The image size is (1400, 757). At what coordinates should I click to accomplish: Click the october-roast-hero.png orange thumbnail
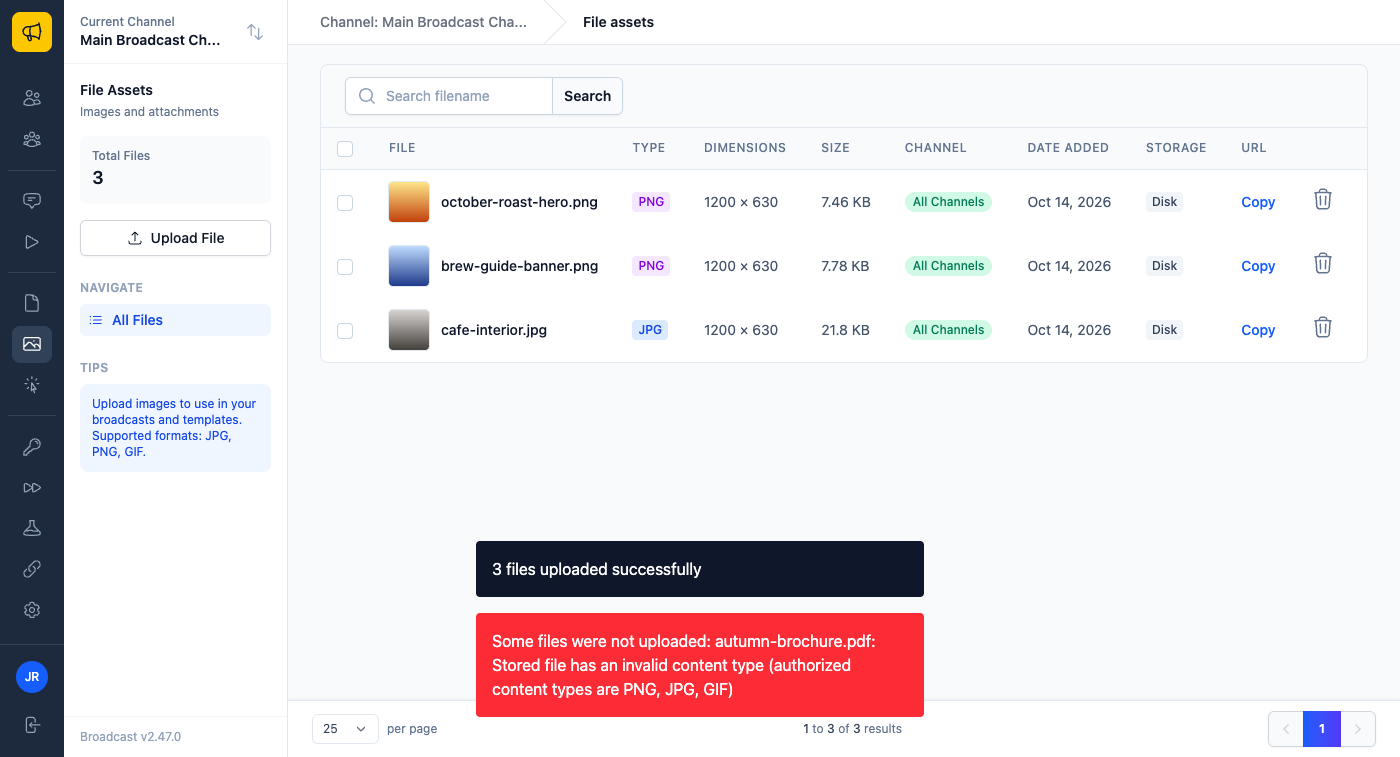tap(409, 202)
